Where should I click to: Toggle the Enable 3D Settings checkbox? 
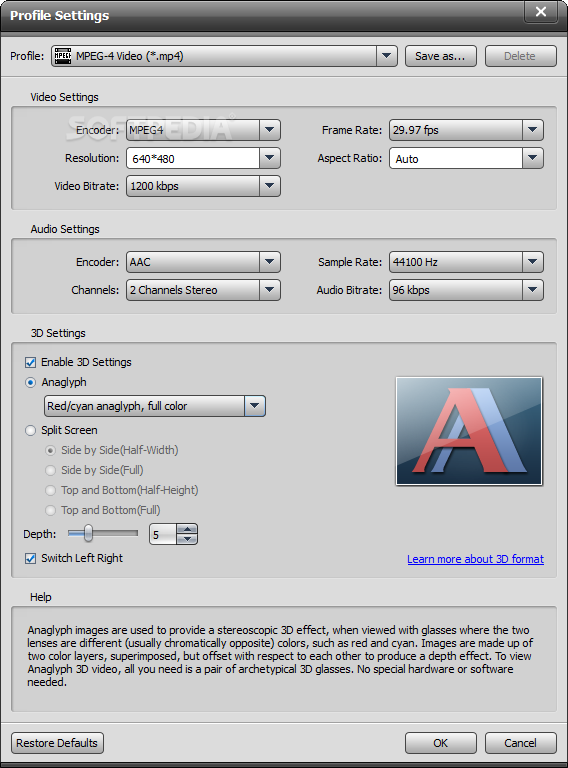pyautogui.click(x=30, y=362)
